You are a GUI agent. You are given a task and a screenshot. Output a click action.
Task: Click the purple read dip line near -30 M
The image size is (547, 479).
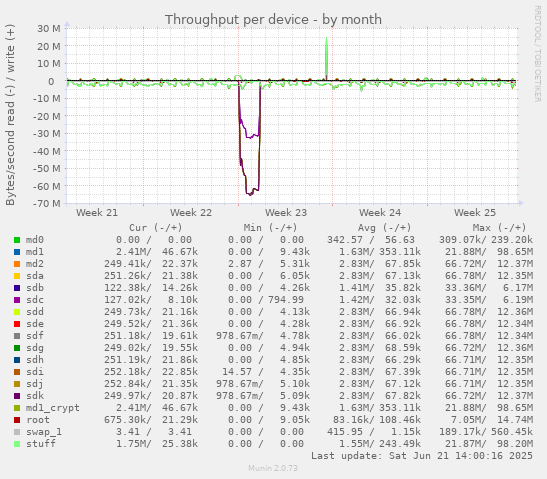(251, 136)
